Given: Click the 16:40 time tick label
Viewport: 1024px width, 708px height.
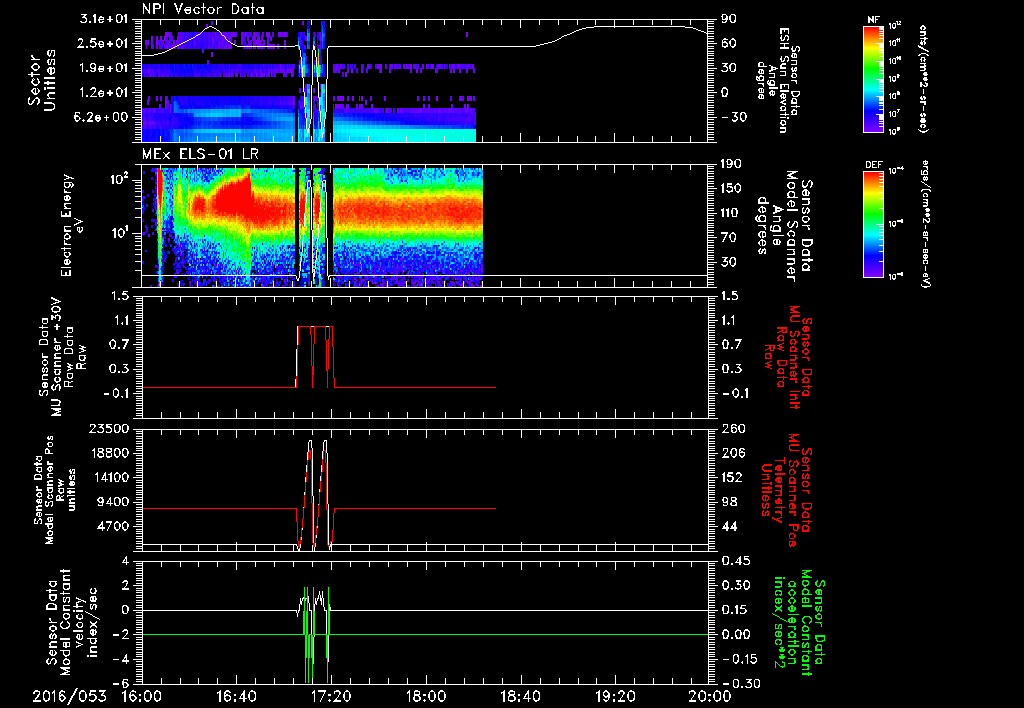Looking at the screenshot, I should click(x=236, y=696).
